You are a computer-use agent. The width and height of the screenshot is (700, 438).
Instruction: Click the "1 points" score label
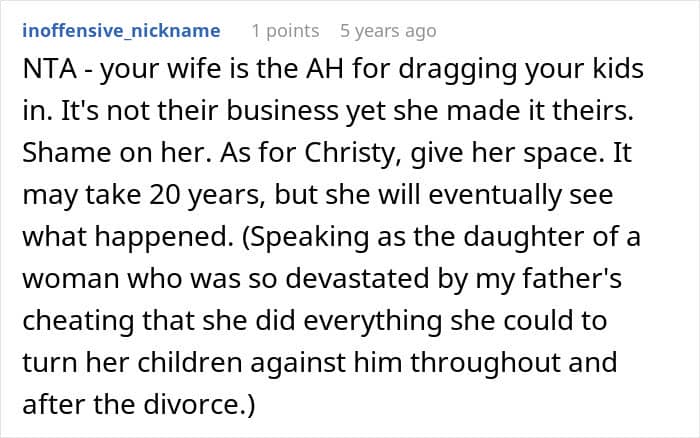(x=285, y=31)
